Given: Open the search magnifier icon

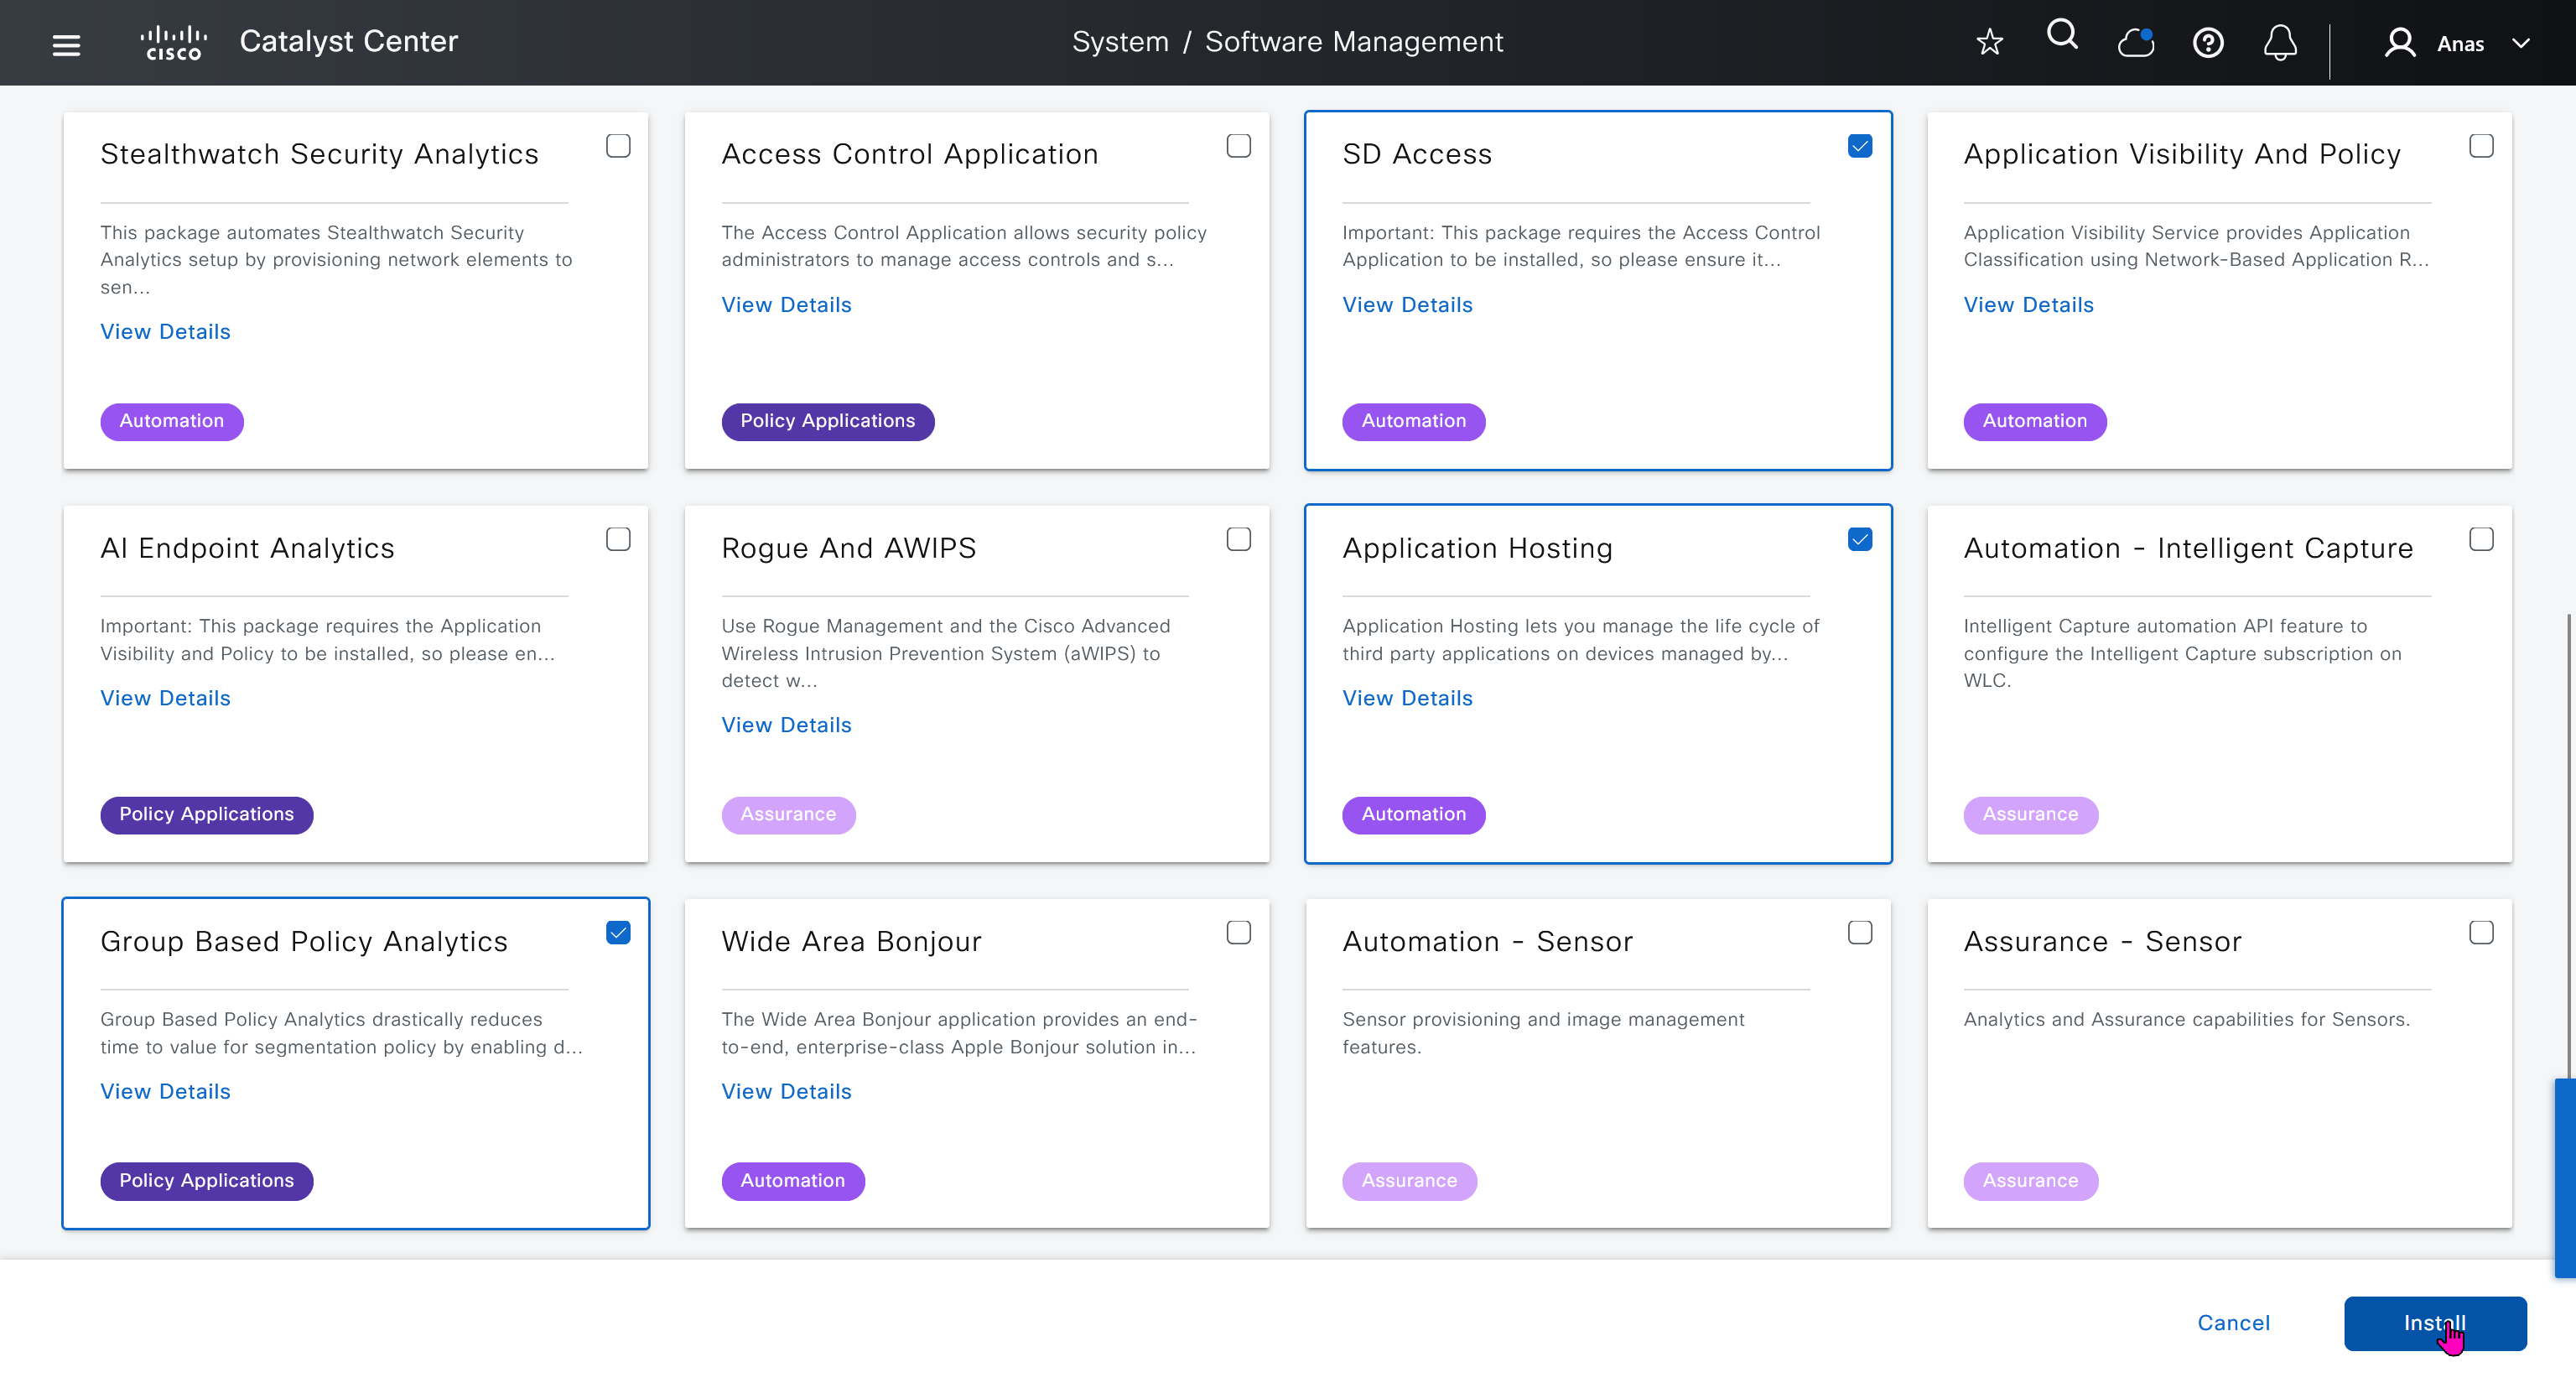Looking at the screenshot, I should pos(2062,36).
